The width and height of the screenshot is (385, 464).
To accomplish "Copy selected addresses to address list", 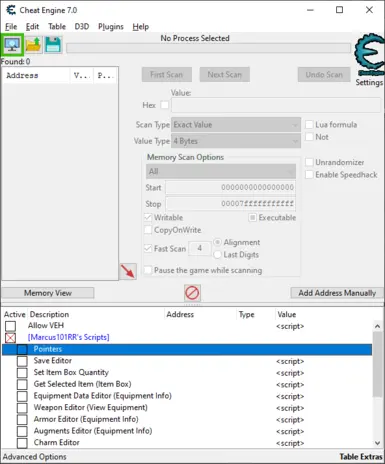I will [128, 271].
